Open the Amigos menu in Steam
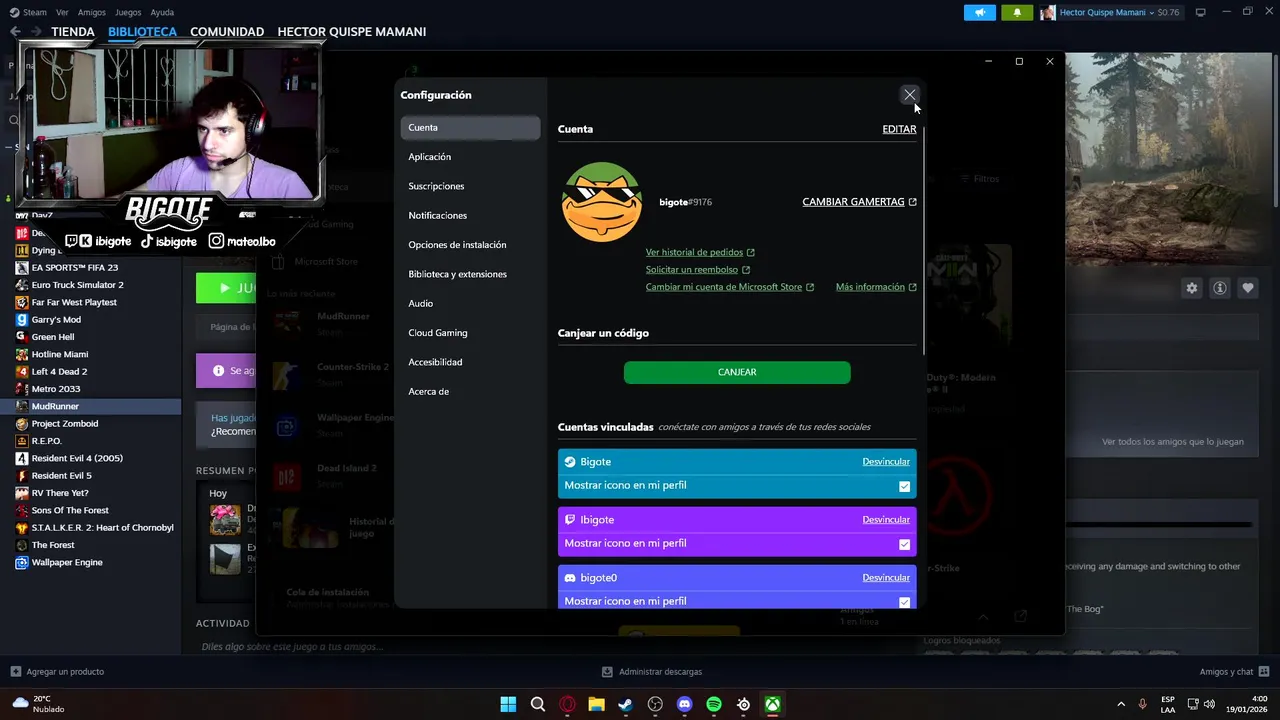The image size is (1280, 720). point(92,12)
